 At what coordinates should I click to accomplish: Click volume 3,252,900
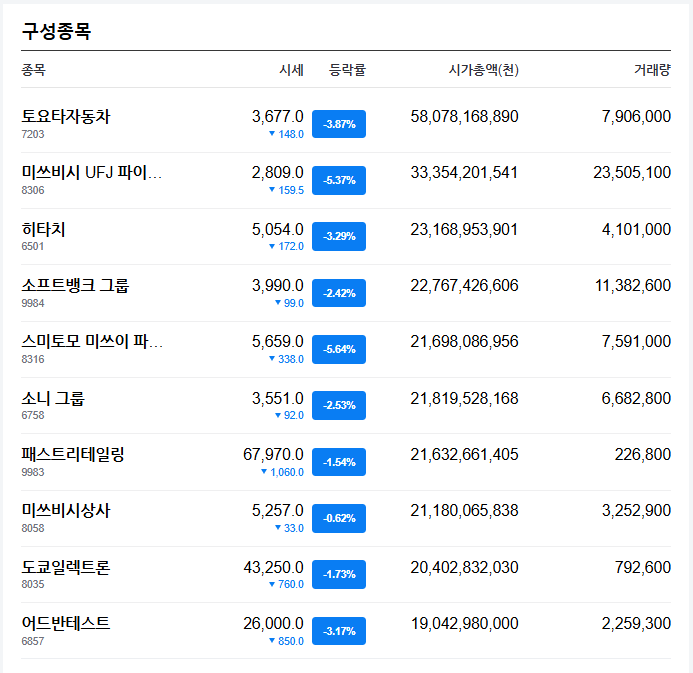pyautogui.click(x=636, y=511)
